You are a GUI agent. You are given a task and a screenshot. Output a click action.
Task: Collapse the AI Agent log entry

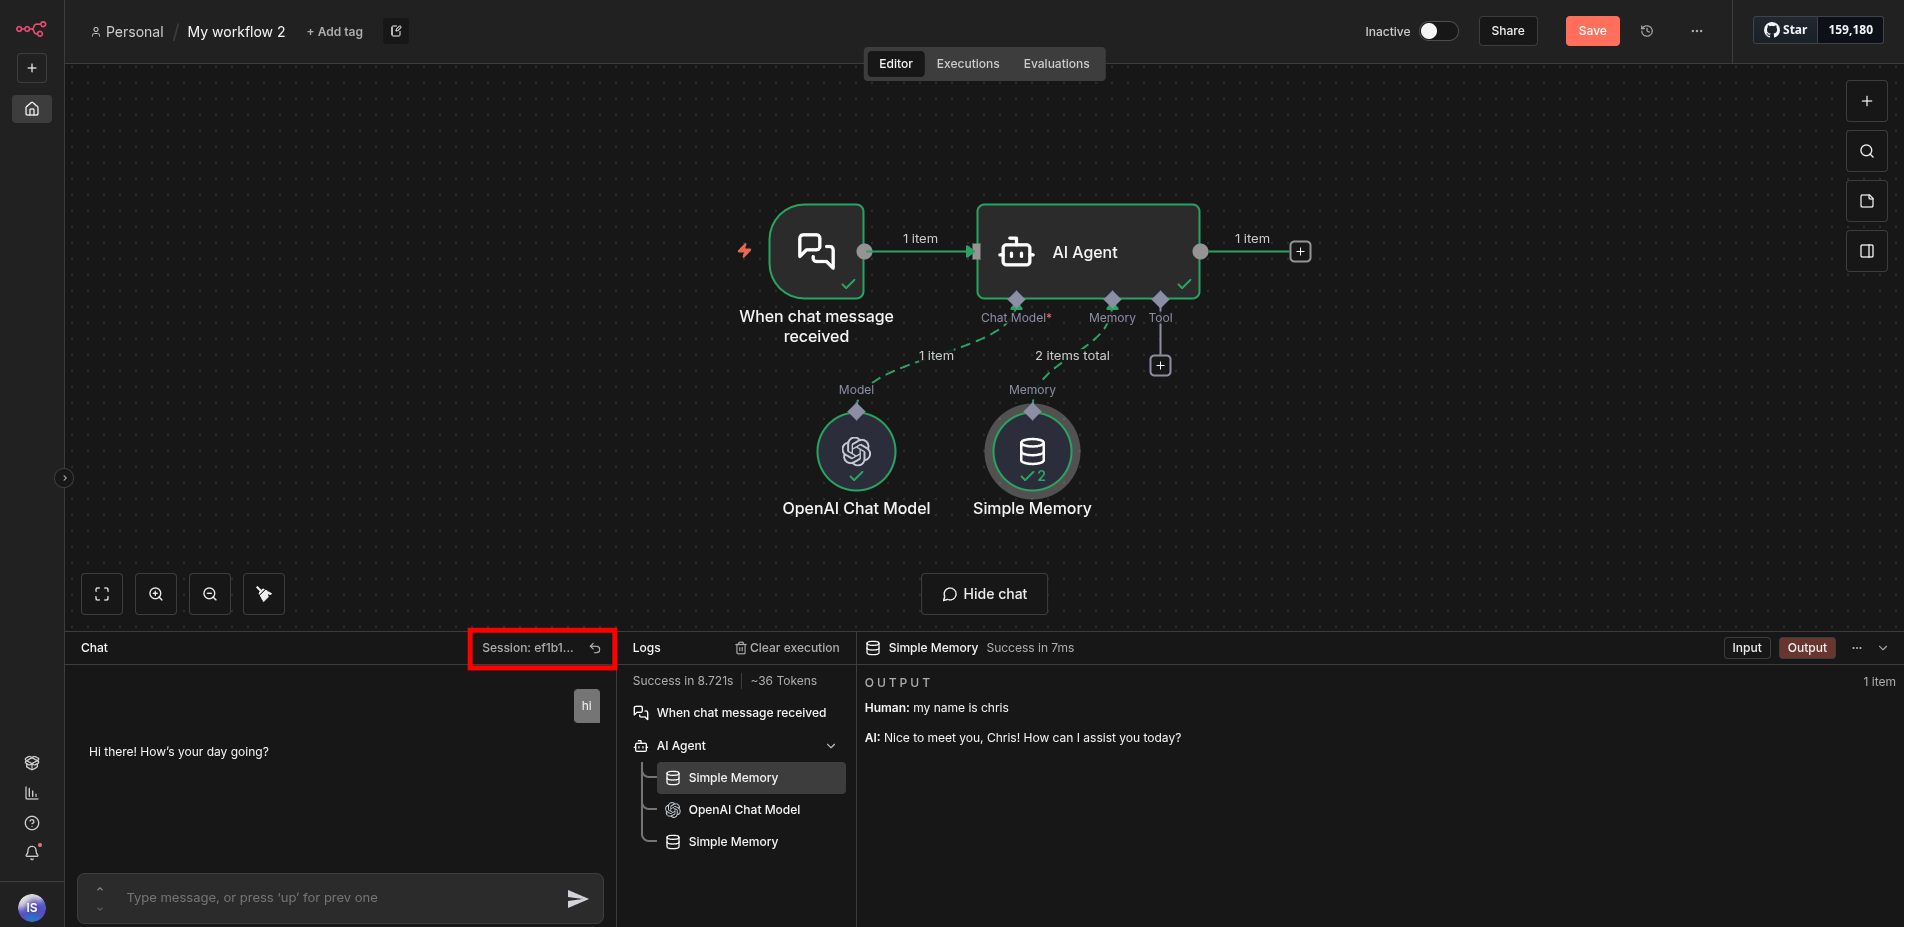(x=831, y=746)
